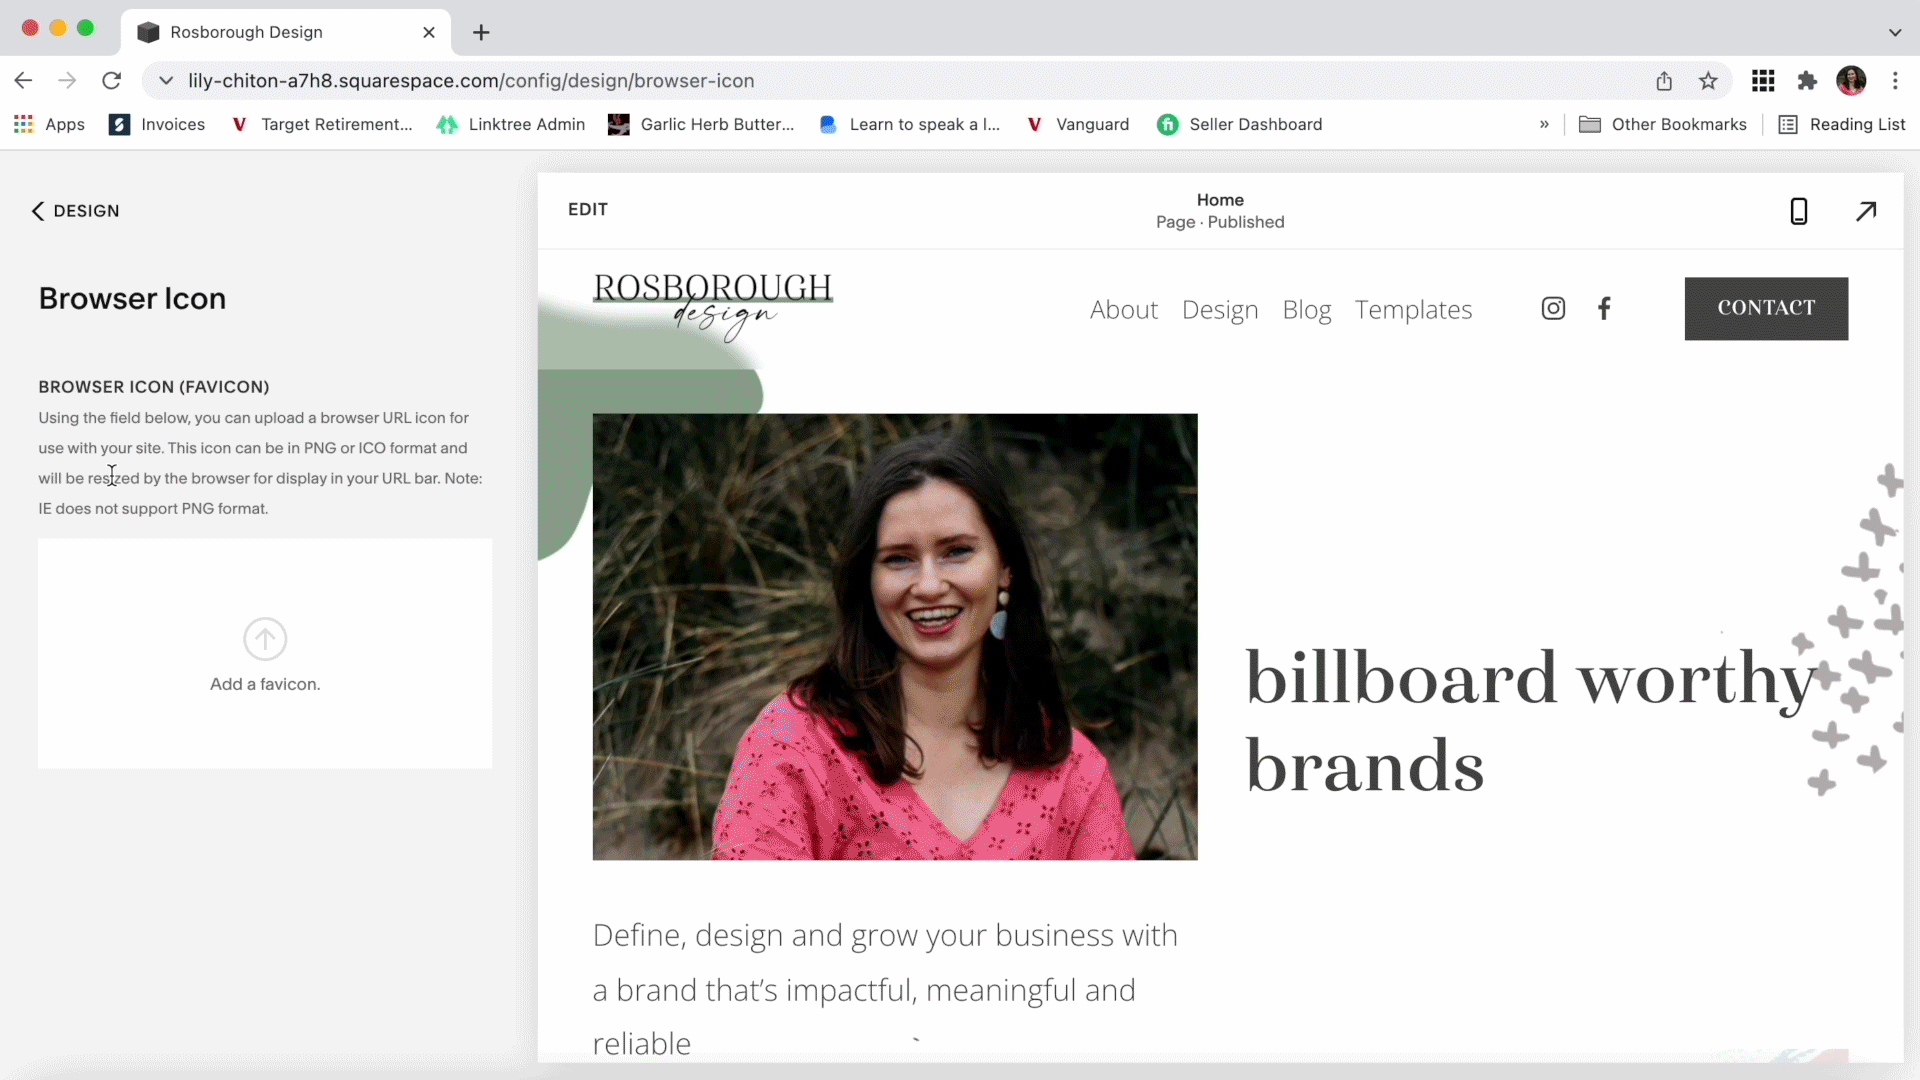This screenshot has width=1920, height=1080.
Task: Open the Reading List
Action: pyautogui.click(x=1842, y=124)
